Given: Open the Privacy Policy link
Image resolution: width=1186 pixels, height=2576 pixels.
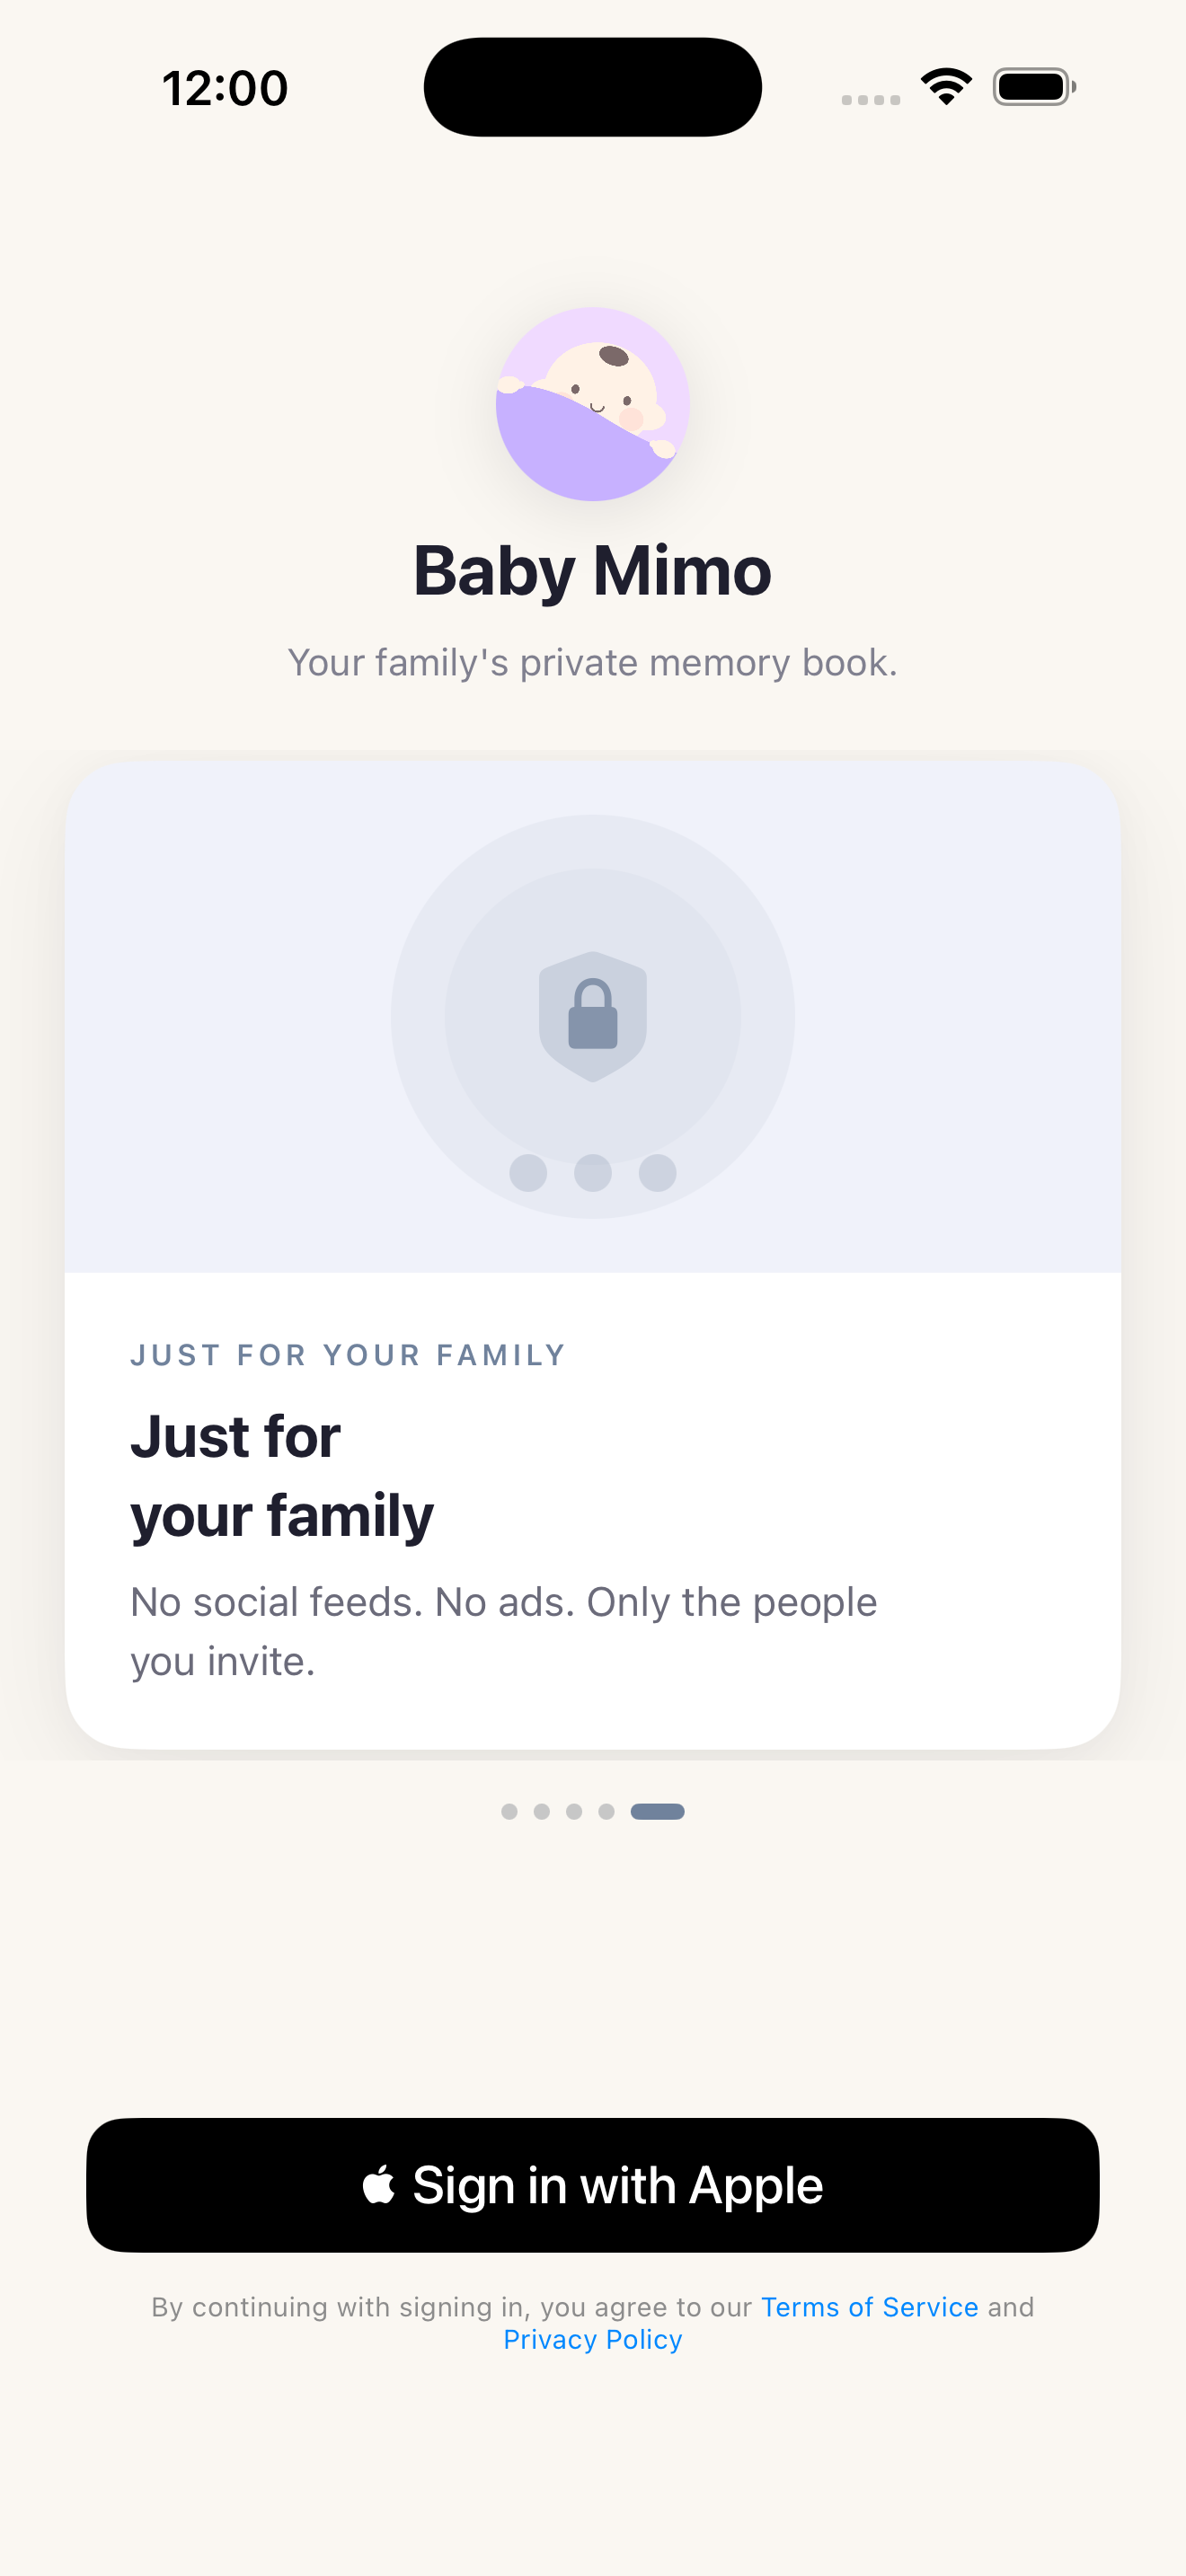Looking at the screenshot, I should tap(593, 2340).
